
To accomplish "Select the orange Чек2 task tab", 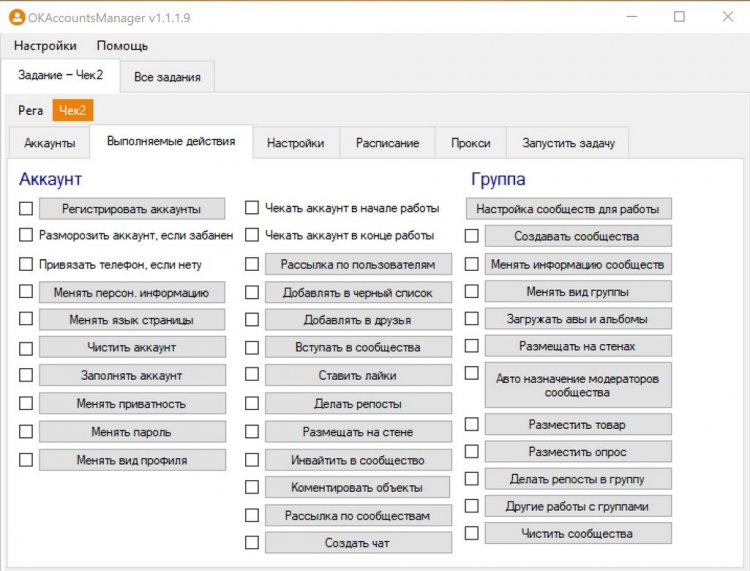I will tap(72, 110).
